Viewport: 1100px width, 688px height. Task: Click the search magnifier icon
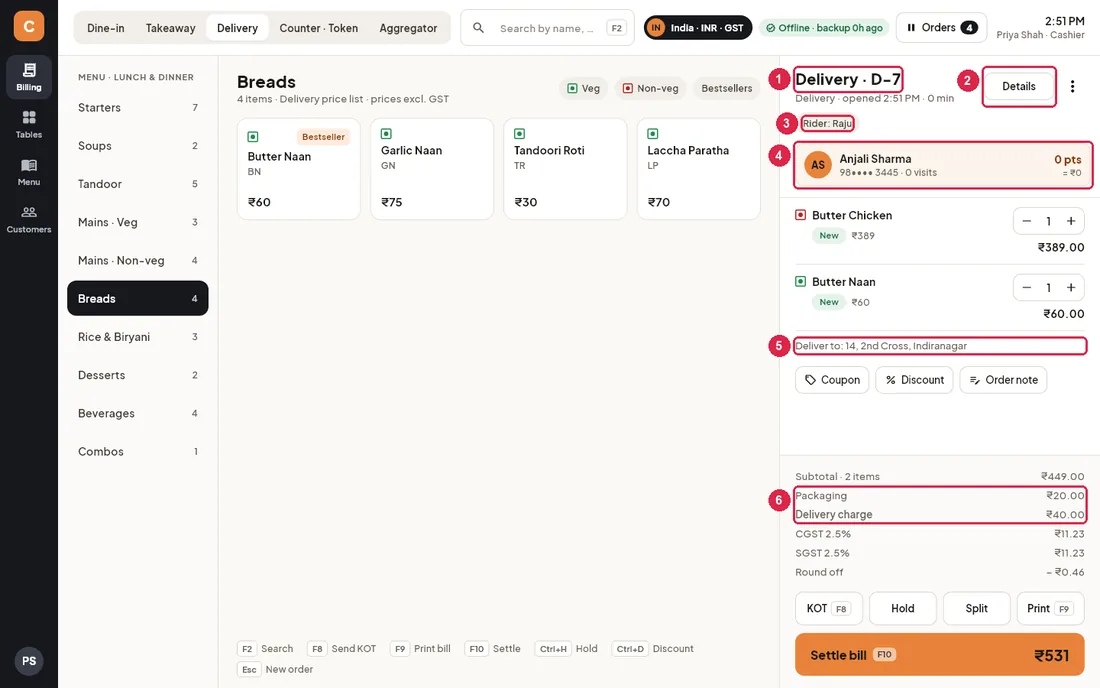(x=478, y=28)
